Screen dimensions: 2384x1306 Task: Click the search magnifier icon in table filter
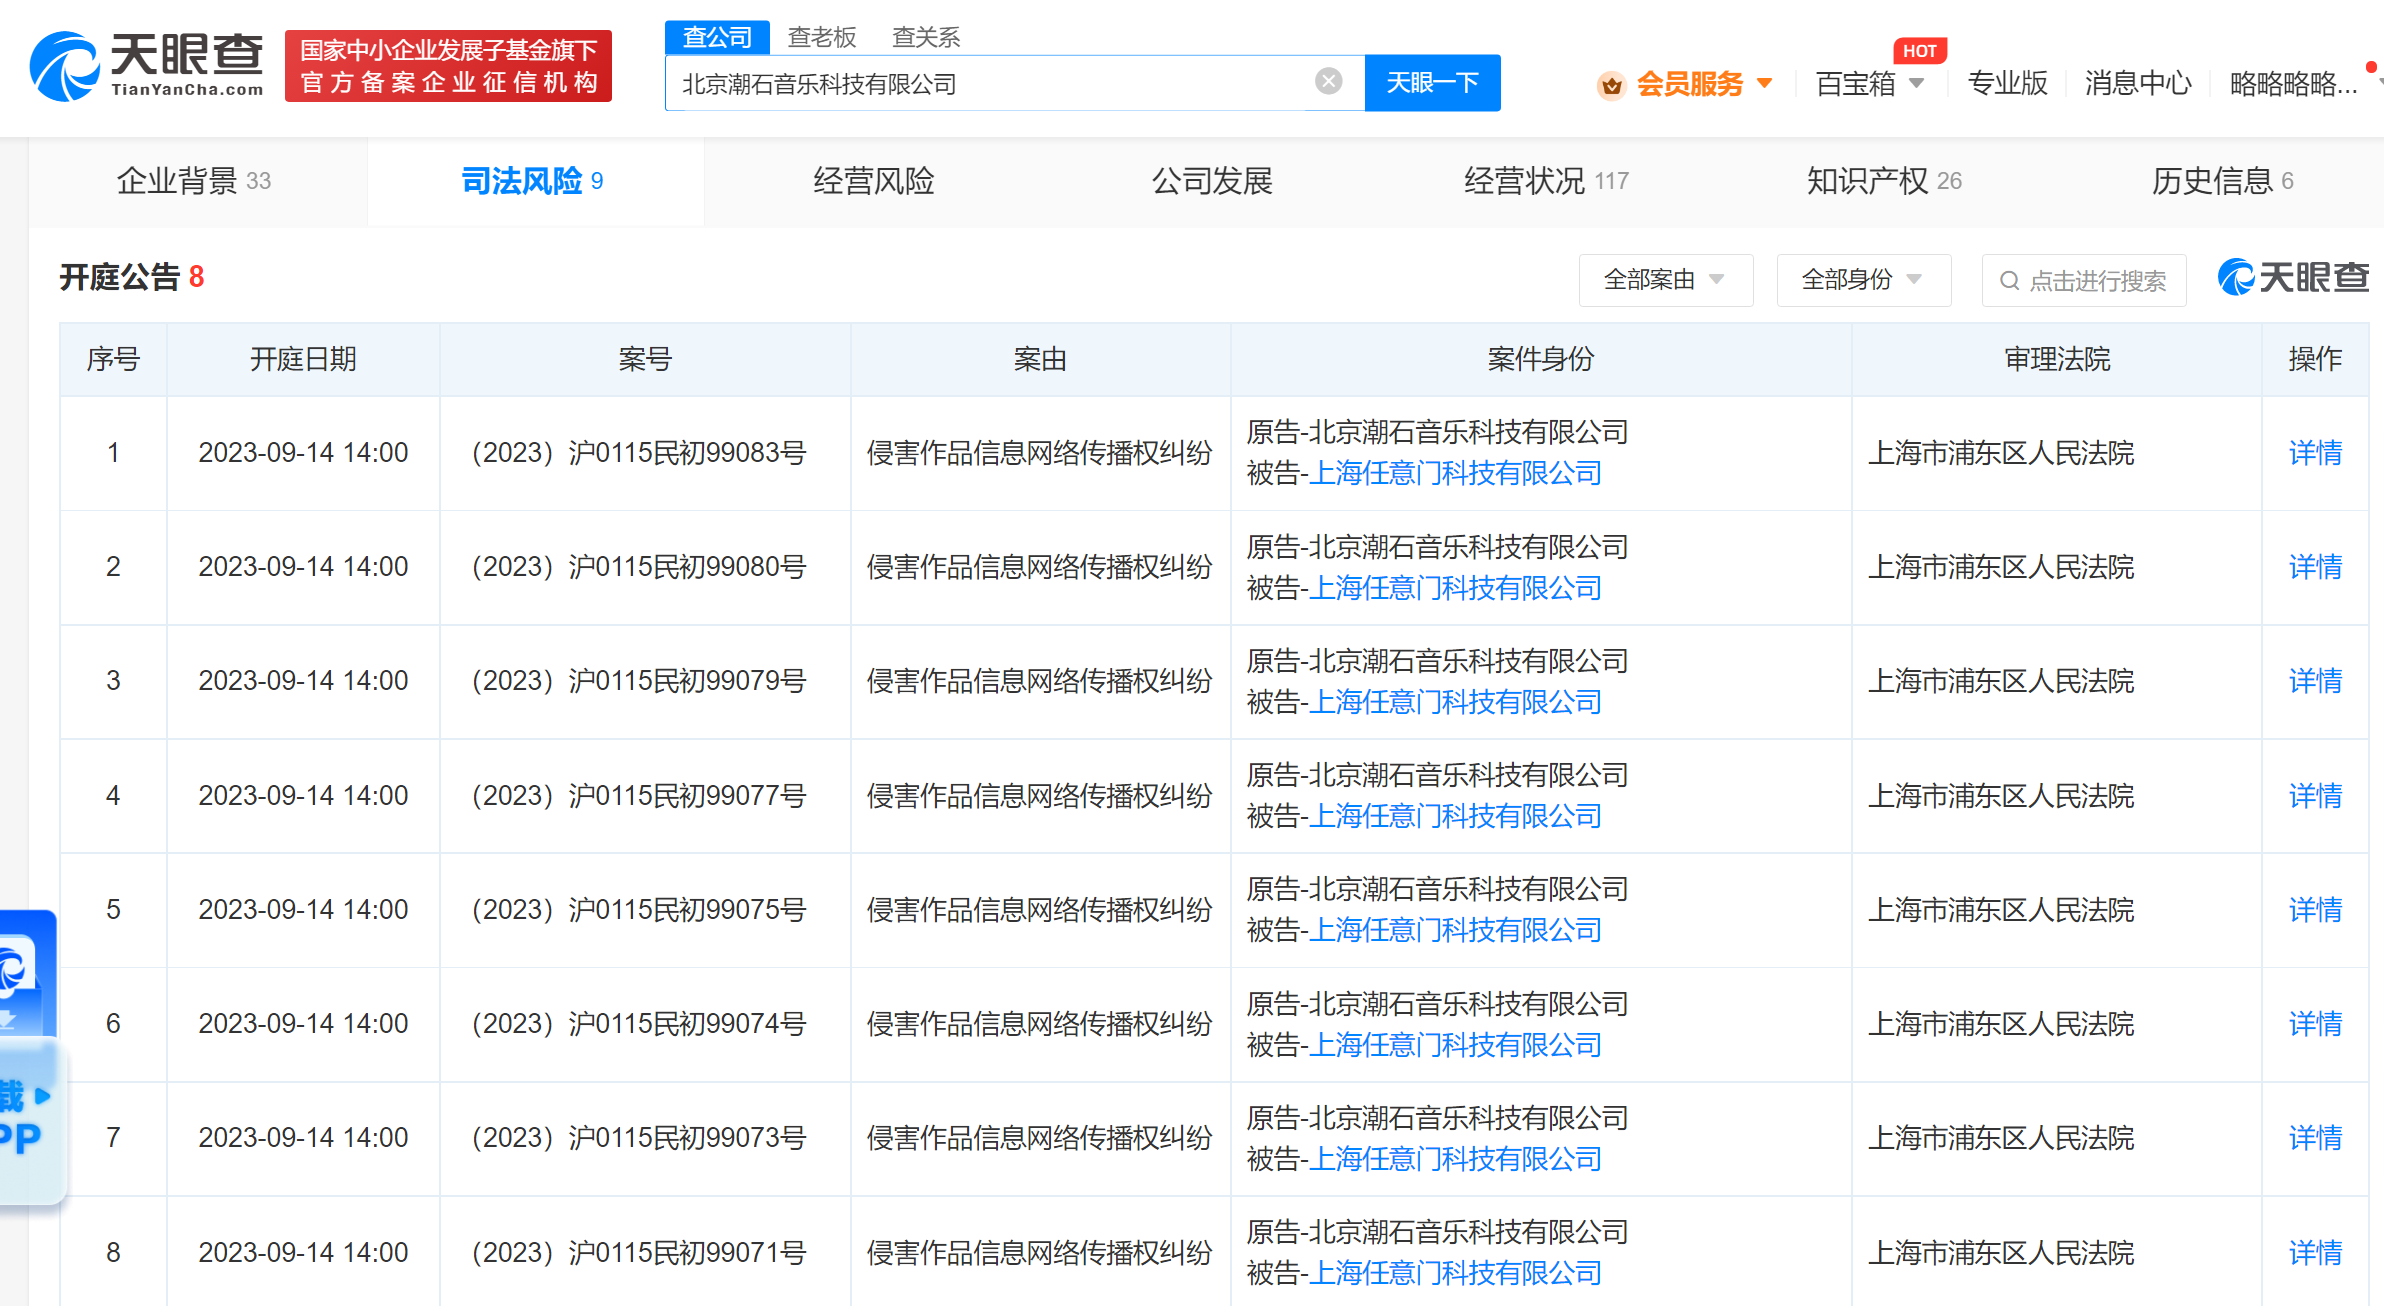pos(2008,281)
